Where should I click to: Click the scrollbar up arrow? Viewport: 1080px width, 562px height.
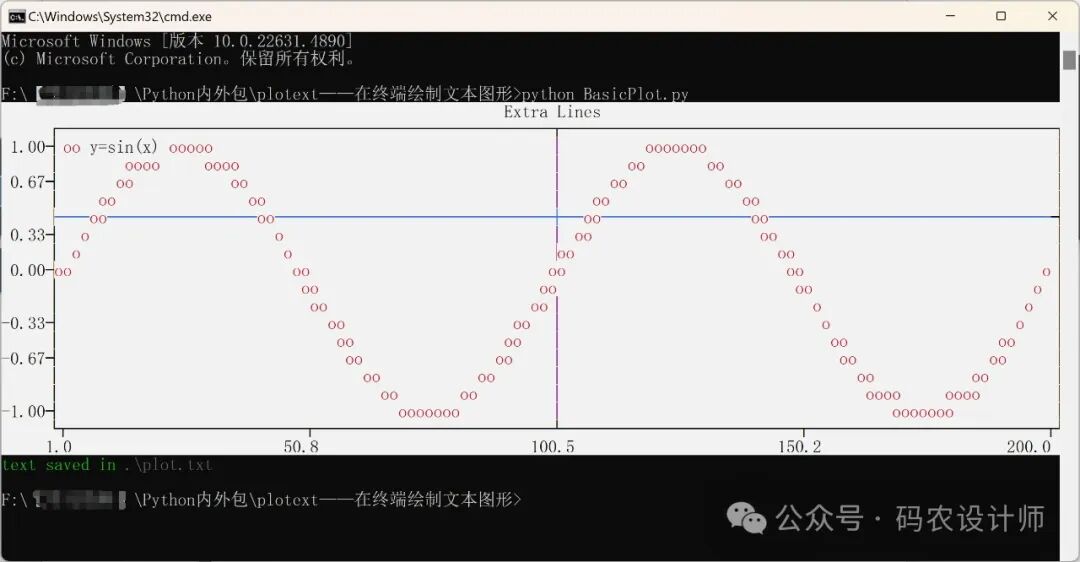1069,39
